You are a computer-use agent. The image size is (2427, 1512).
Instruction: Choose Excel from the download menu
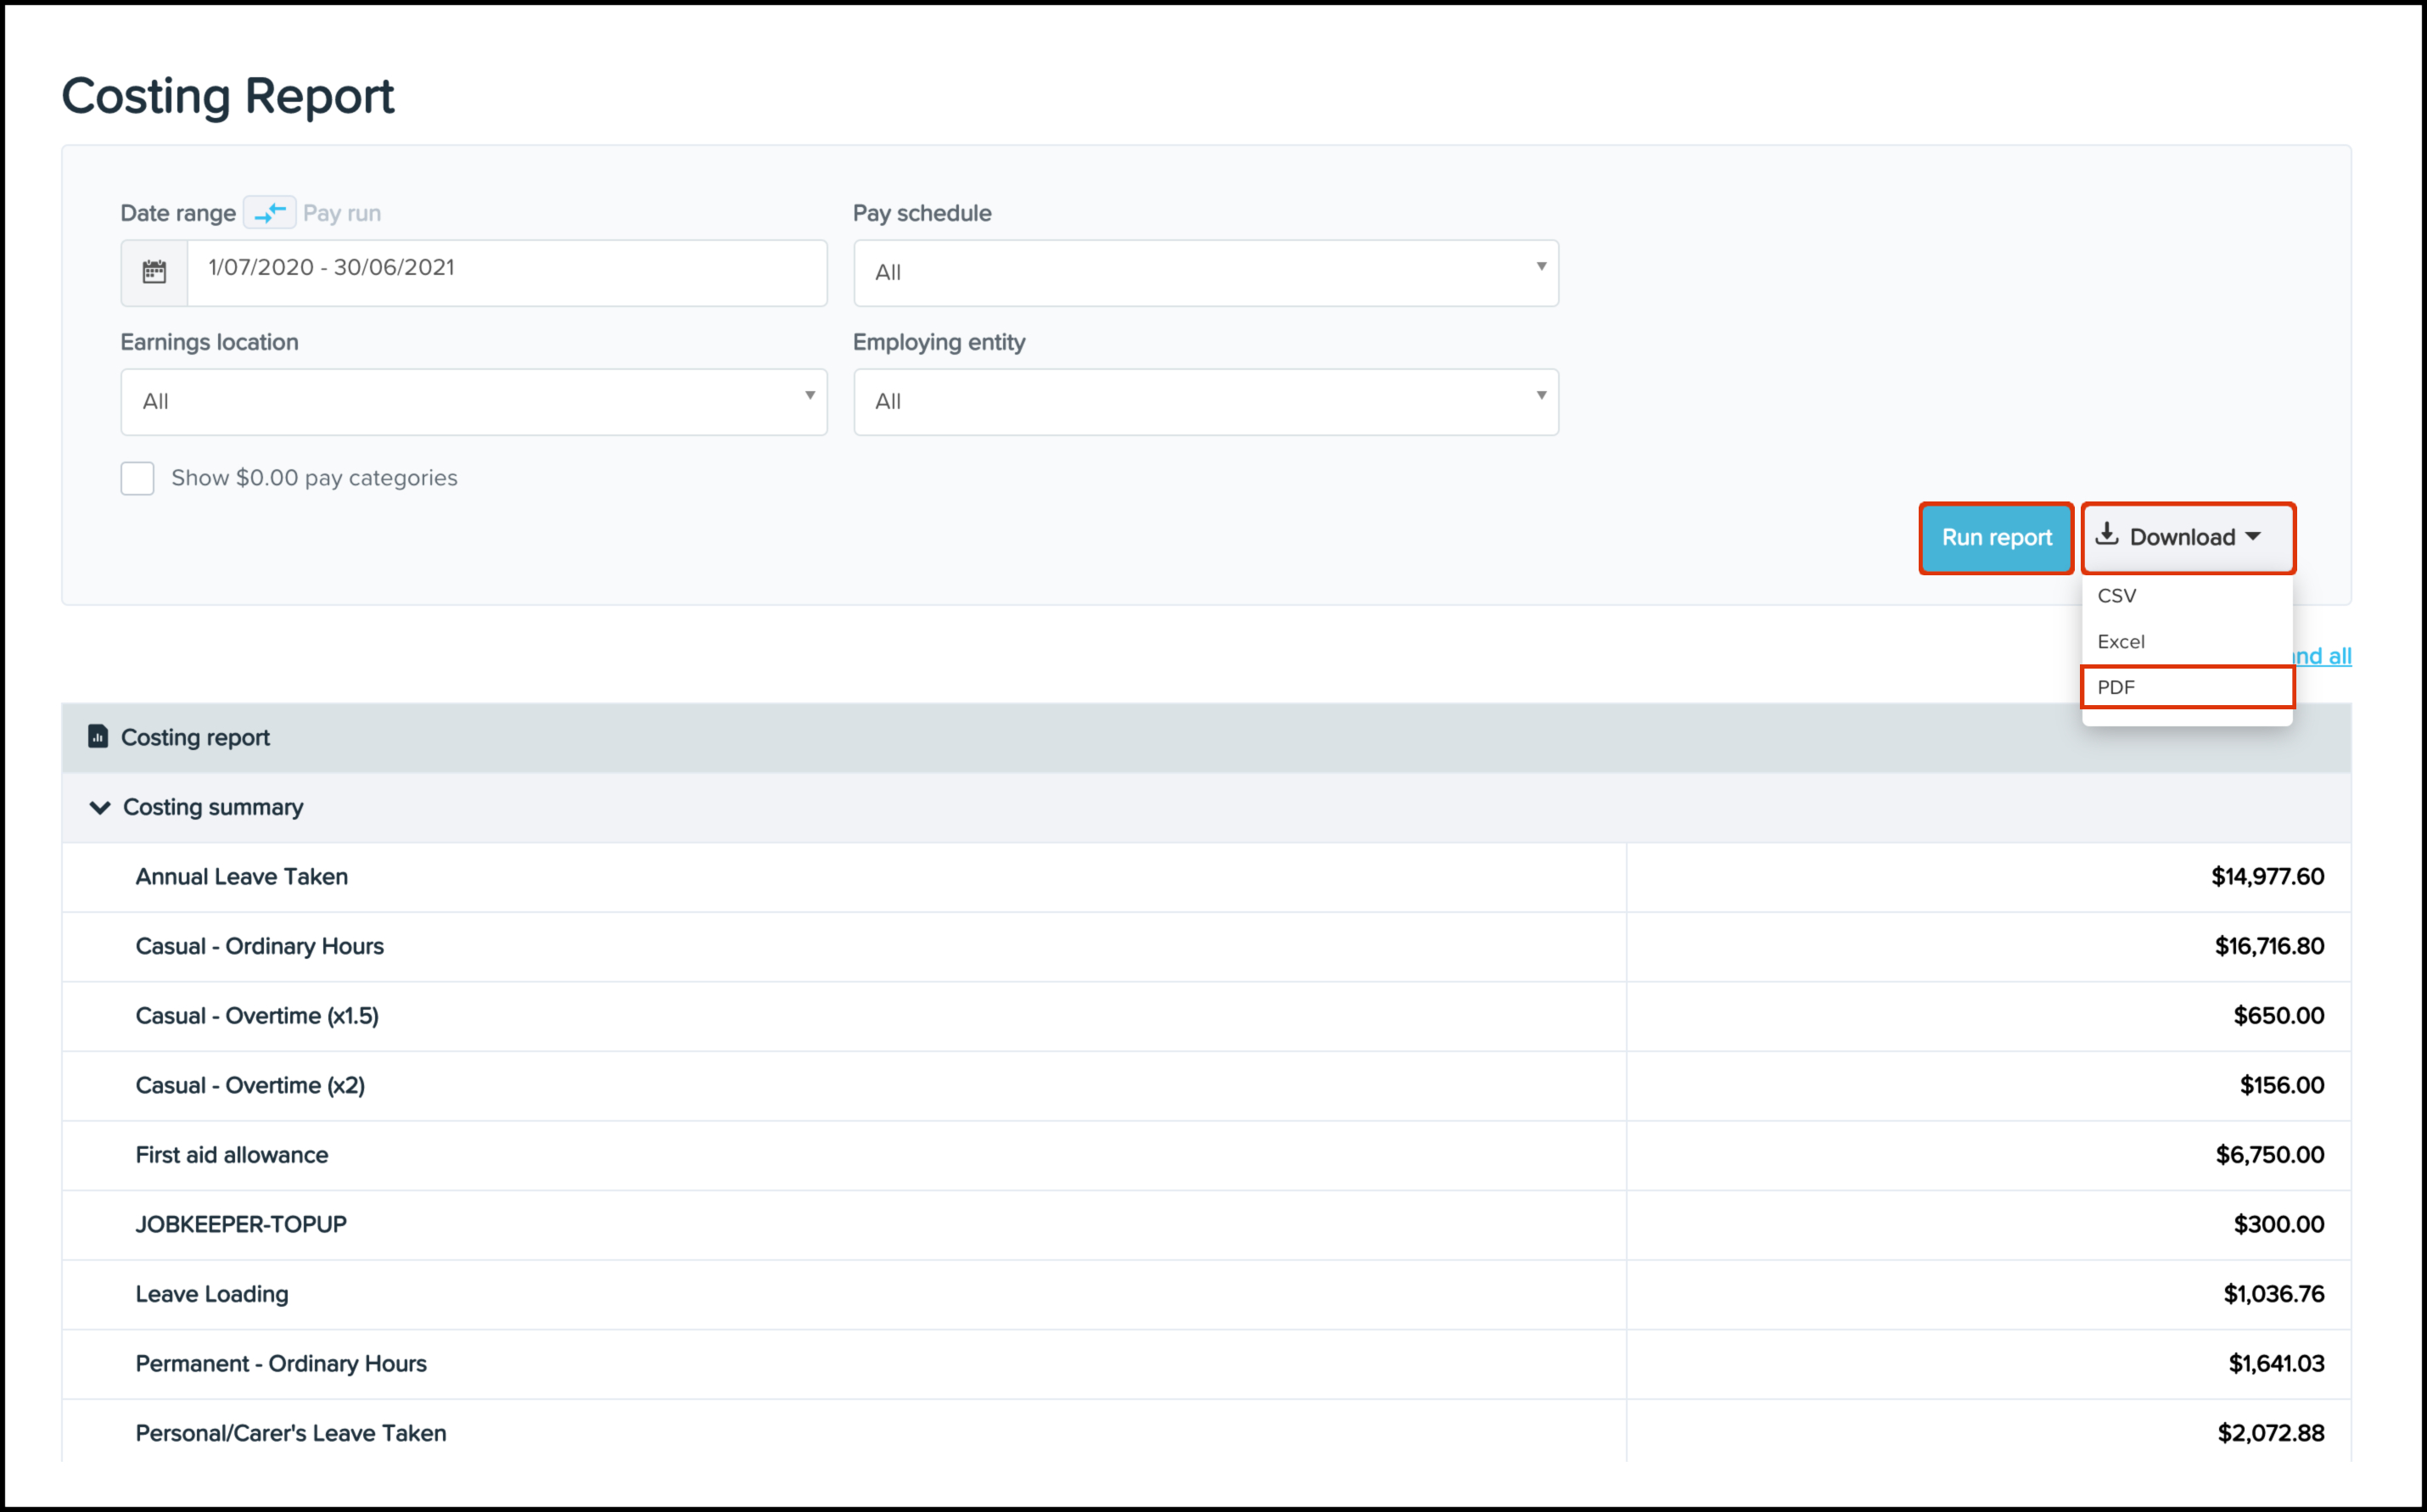pos(2121,642)
